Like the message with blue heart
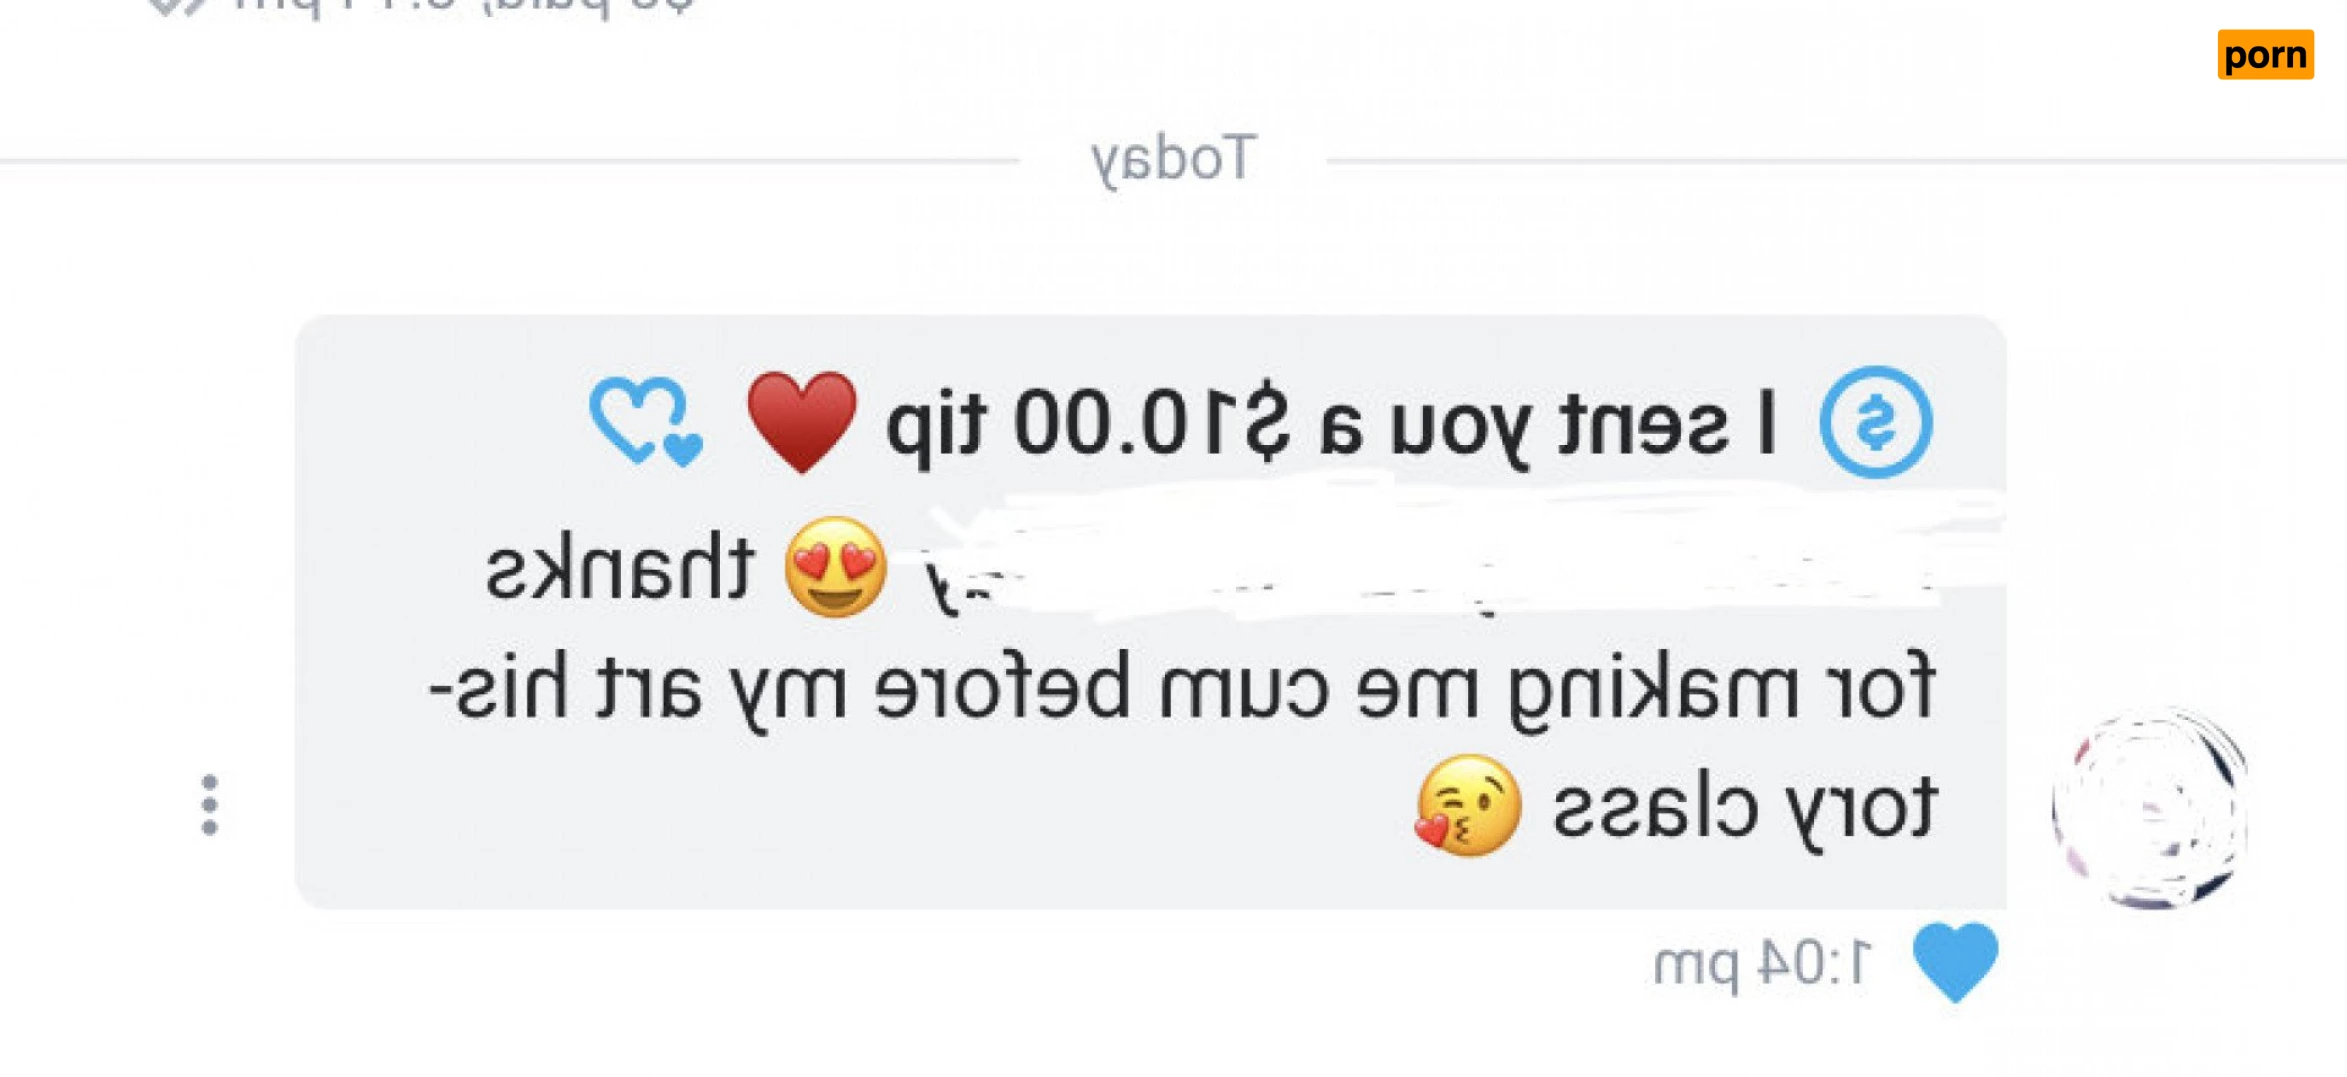This screenshot has height=1077, width=2347. (x=1955, y=962)
